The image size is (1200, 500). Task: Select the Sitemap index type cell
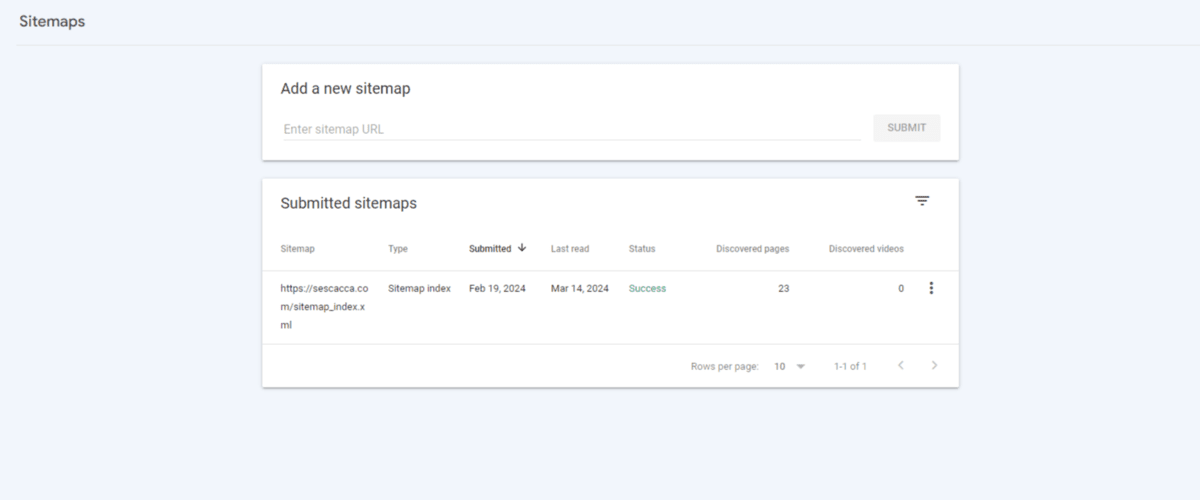[419, 288]
